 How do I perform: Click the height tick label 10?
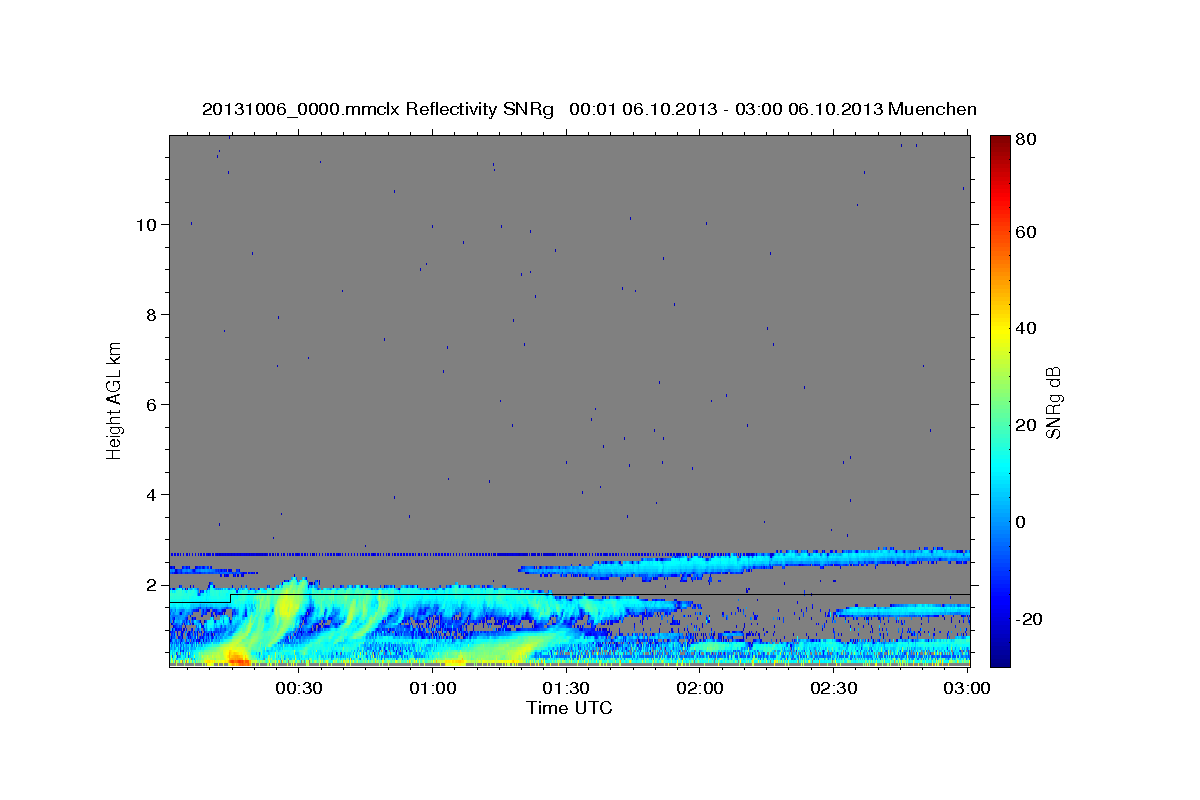146,224
